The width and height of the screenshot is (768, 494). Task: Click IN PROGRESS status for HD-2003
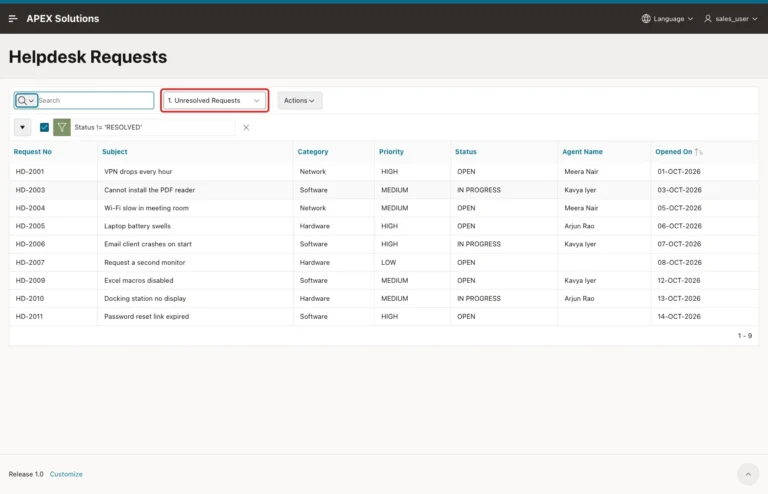(479, 190)
